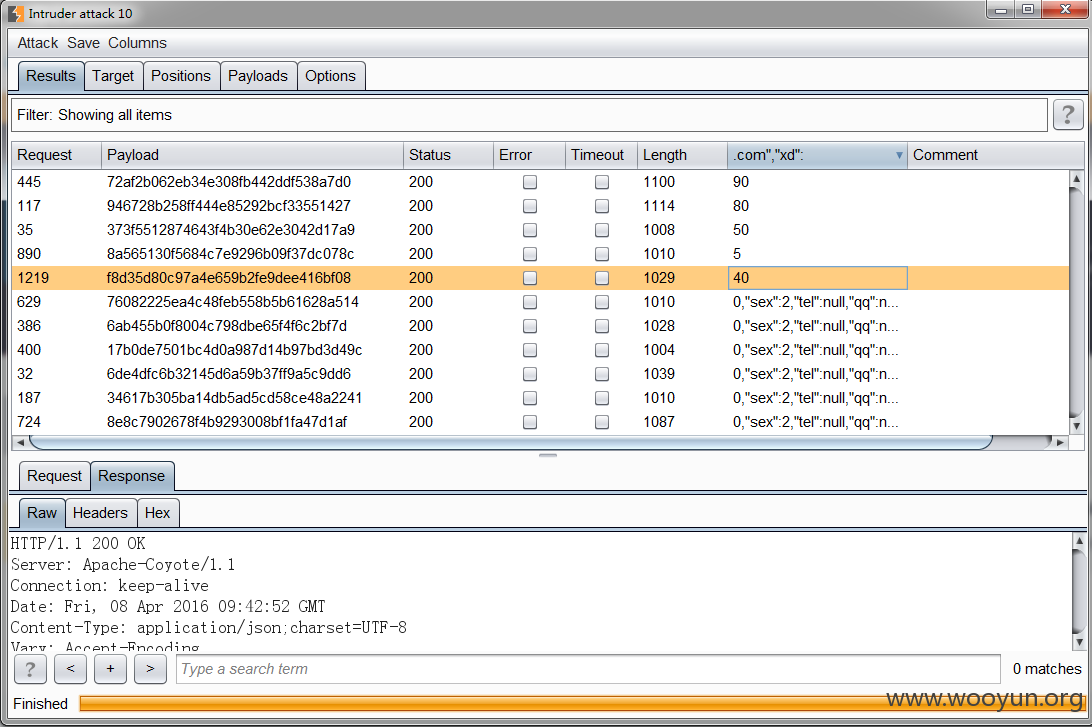This screenshot has height=727, width=1092.
Task: Sort by Comment column header
Action: 995,155
